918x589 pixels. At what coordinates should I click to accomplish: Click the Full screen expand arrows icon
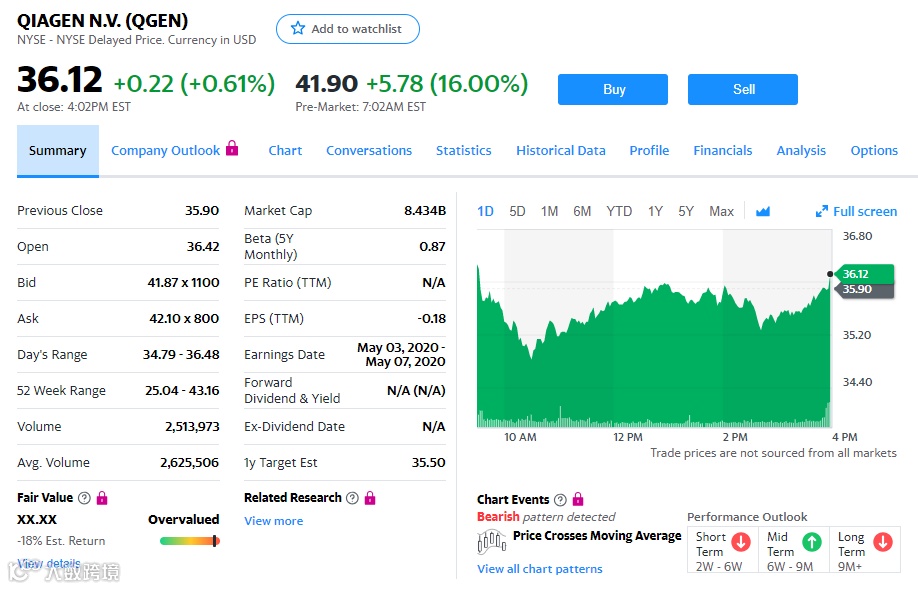(821, 211)
